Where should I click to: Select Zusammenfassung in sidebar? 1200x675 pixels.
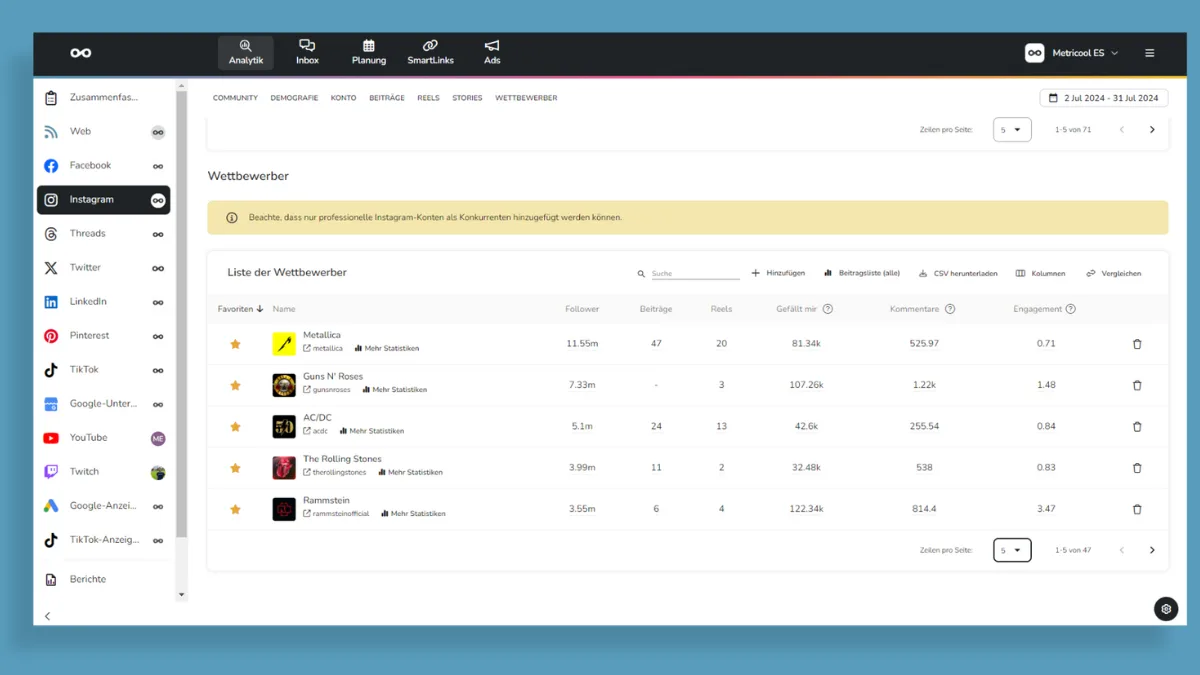pos(104,98)
